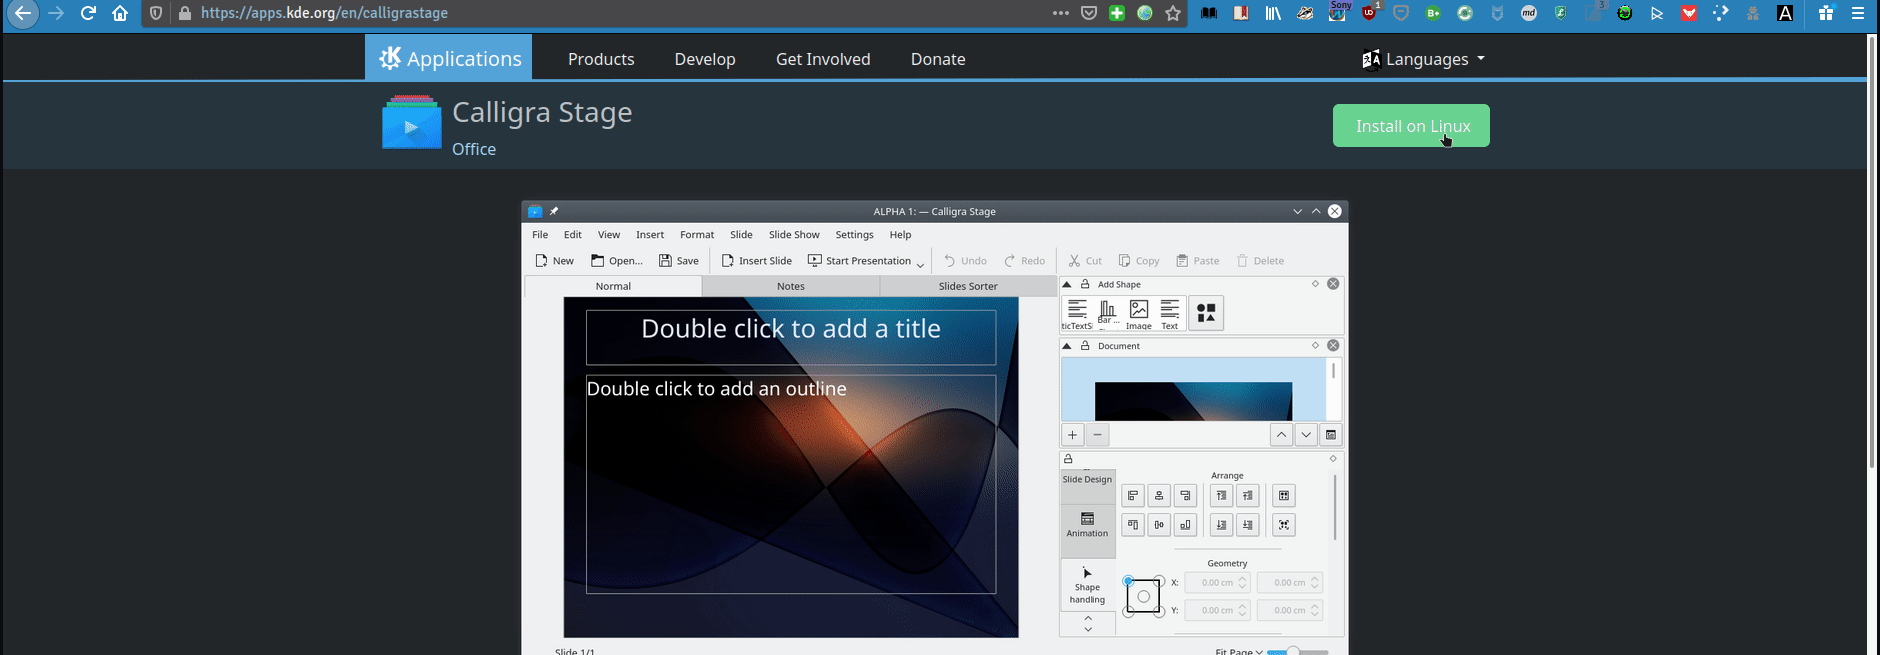Collapse the Document docker triangle
Viewport: 1880px width, 655px height.
(1067, 346)
